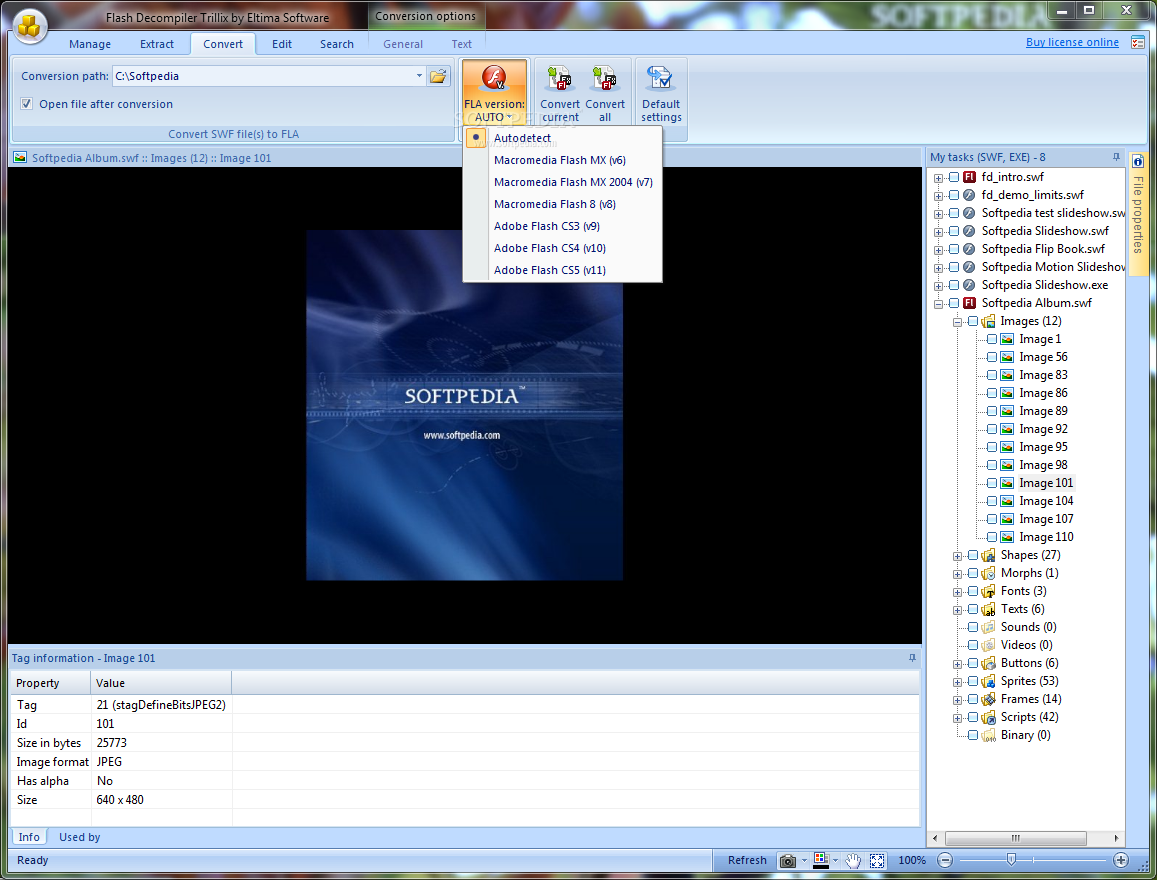
Task: Open the Conversion path dropdown
Action: pyautogui.click(x=419, y=76)
